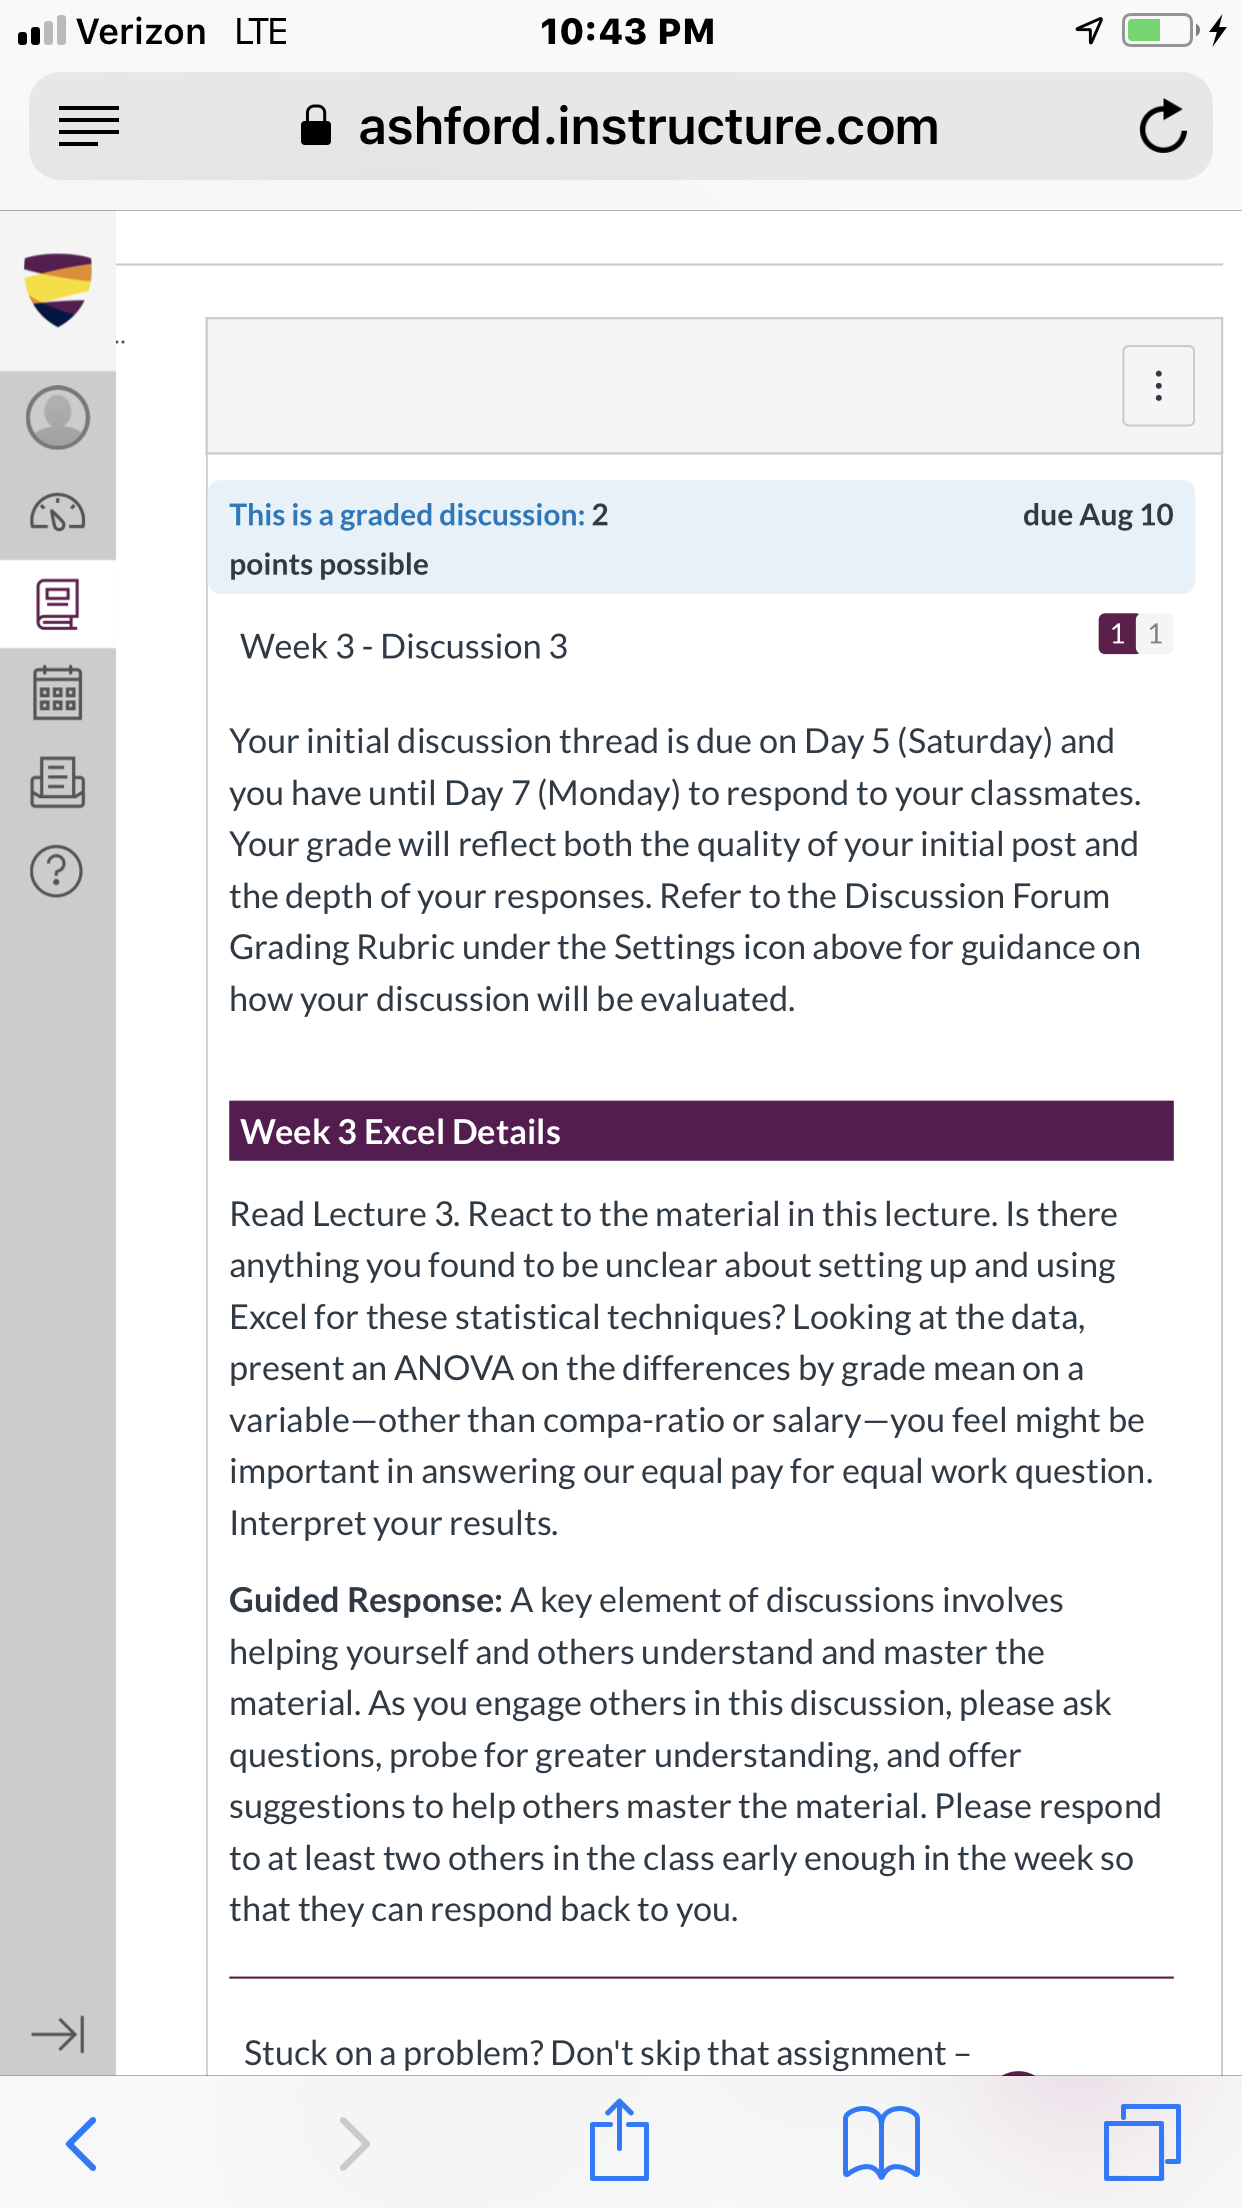Show open Safari tabs
Viewport: 1242px width, 2208px height.
1142,2142
